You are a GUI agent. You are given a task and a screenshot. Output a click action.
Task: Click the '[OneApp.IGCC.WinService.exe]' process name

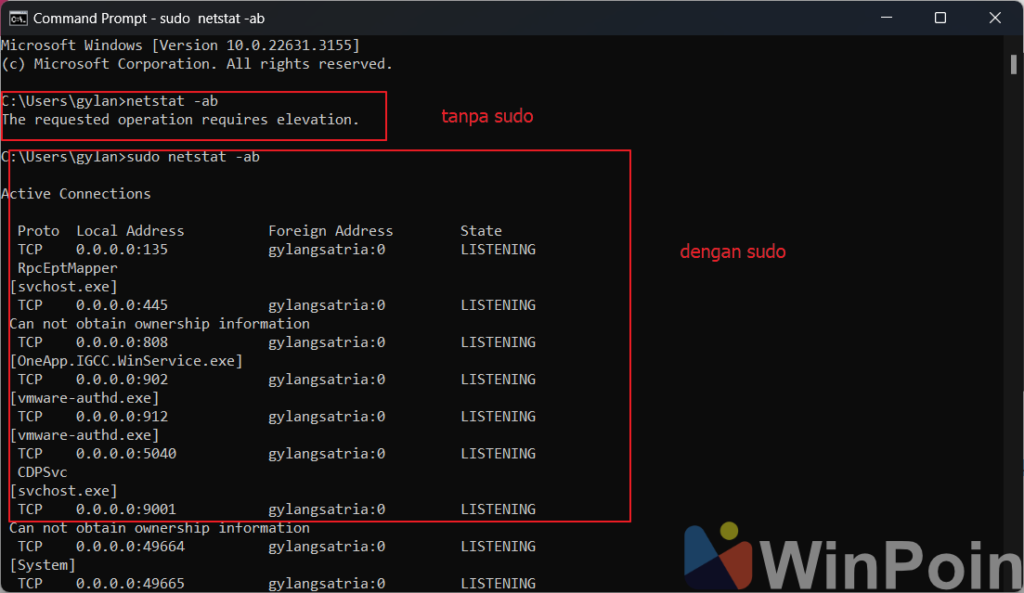(x=126, y=361)
